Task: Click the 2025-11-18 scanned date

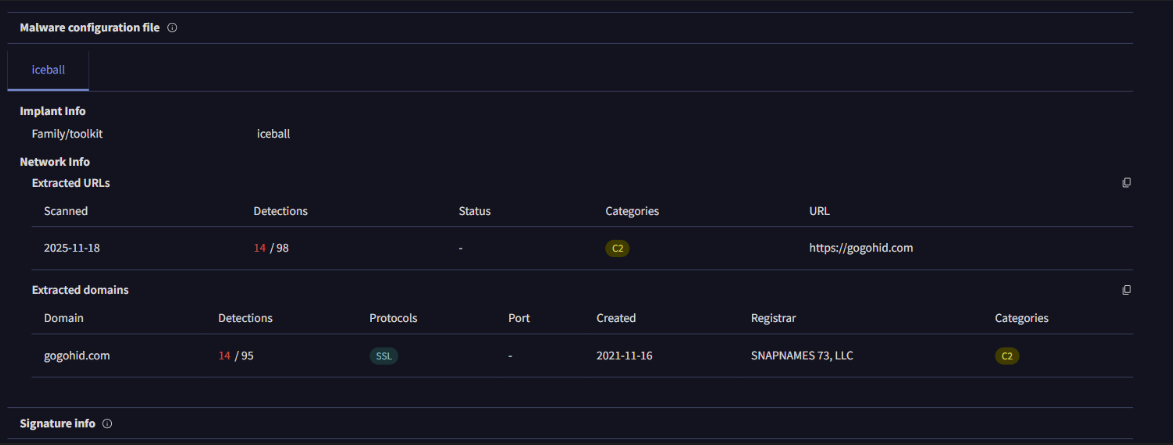Action: 73,248
